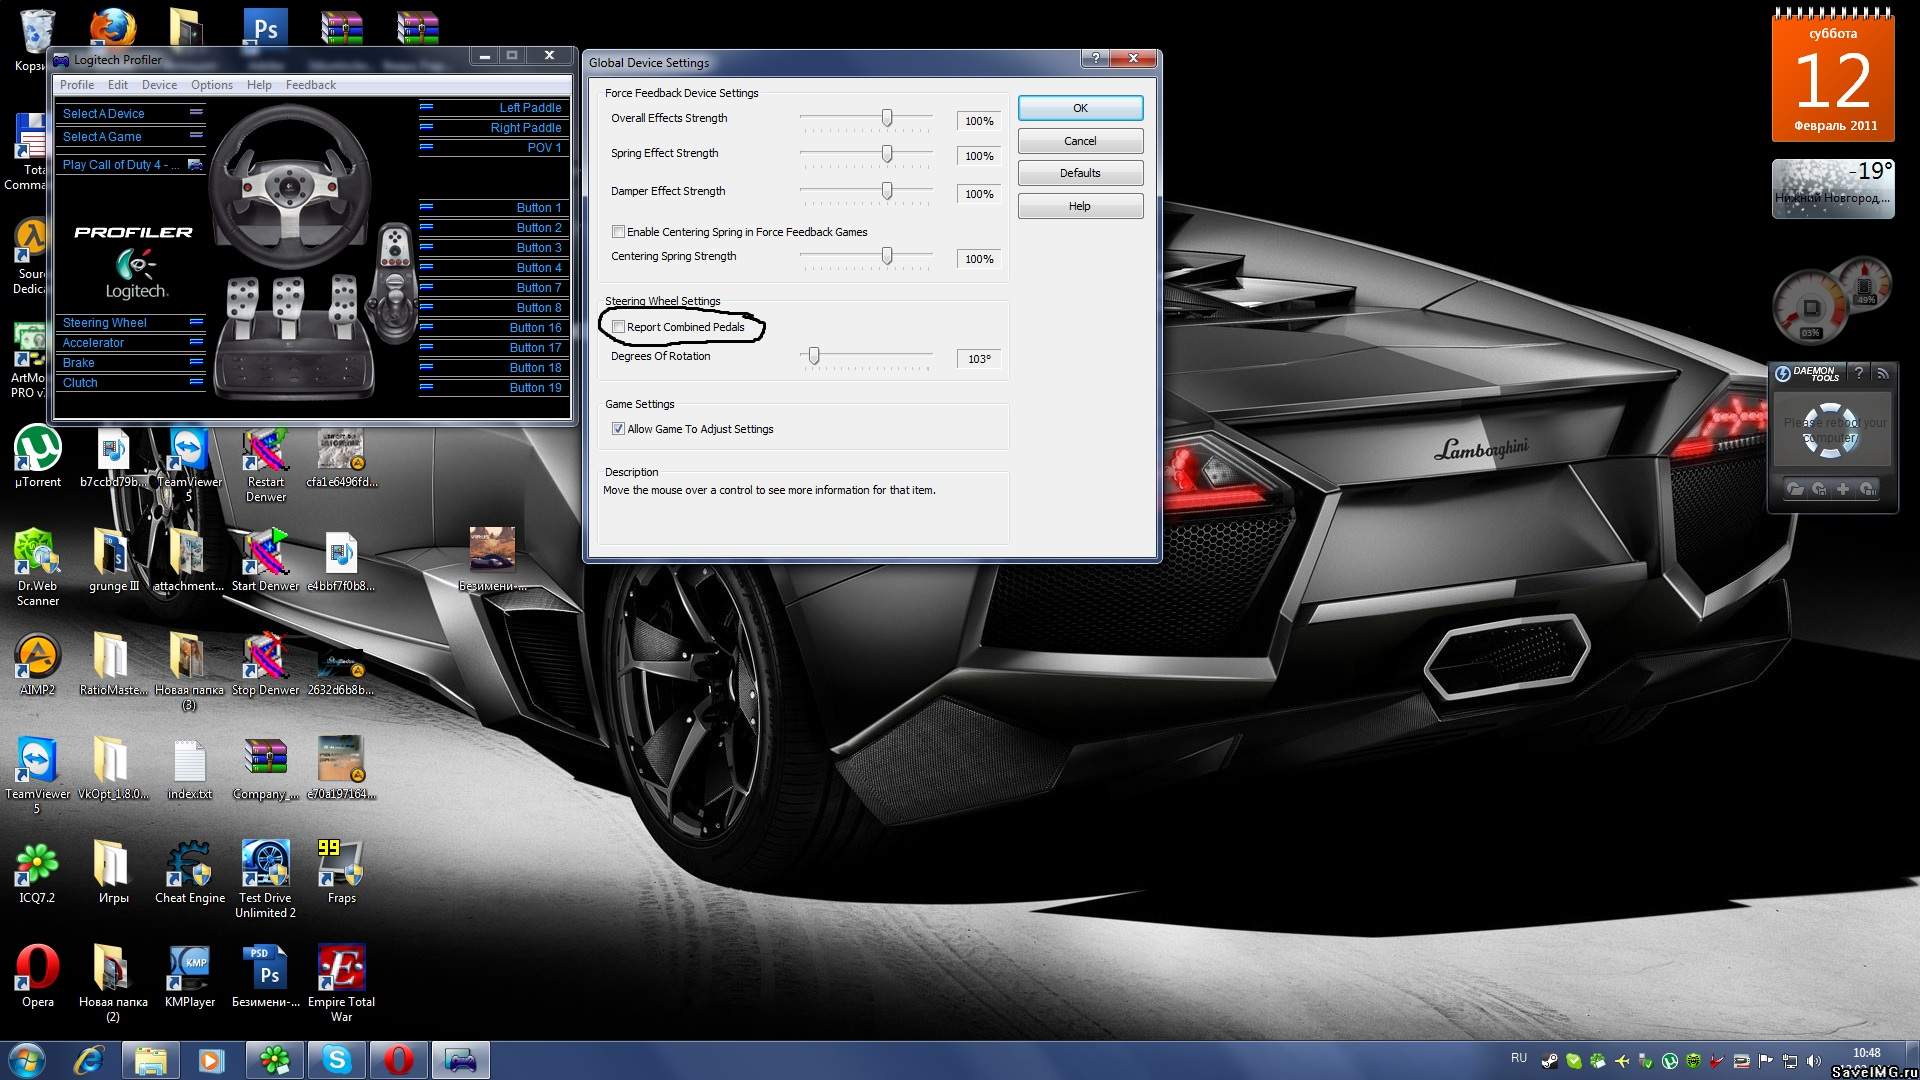The width and height of the screenshot is (1920, 1080).
Task: Open the Device menu in Logitech Profiler
Action: [x=159, y=85]
